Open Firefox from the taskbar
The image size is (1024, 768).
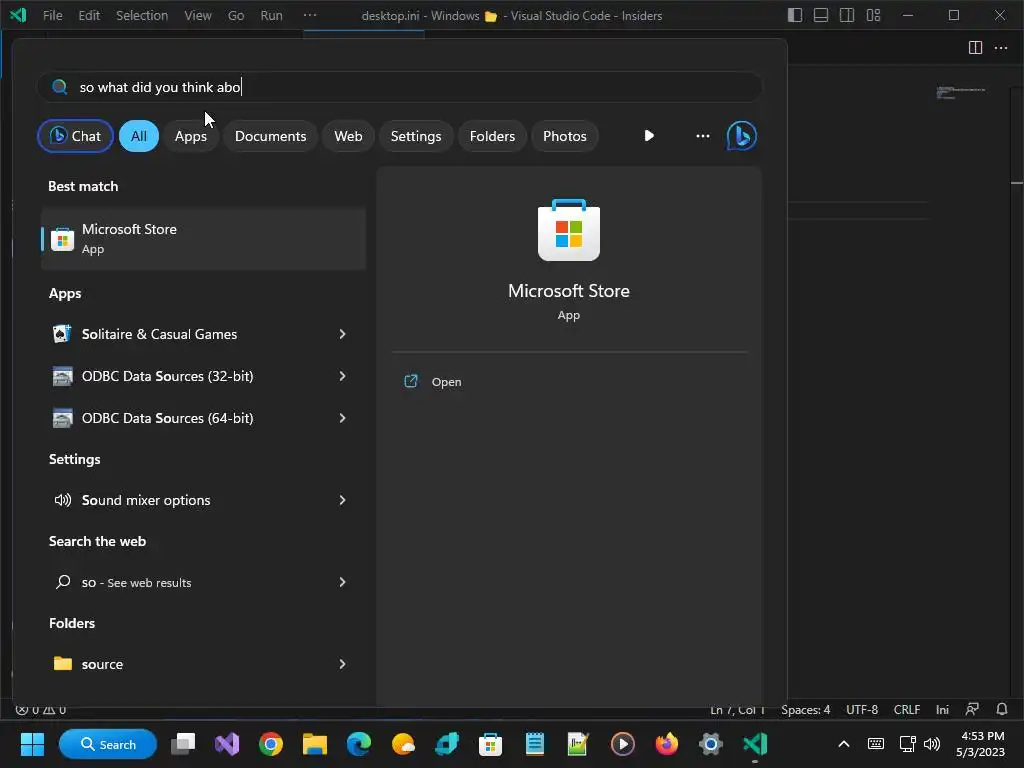(x=667, y=744)
